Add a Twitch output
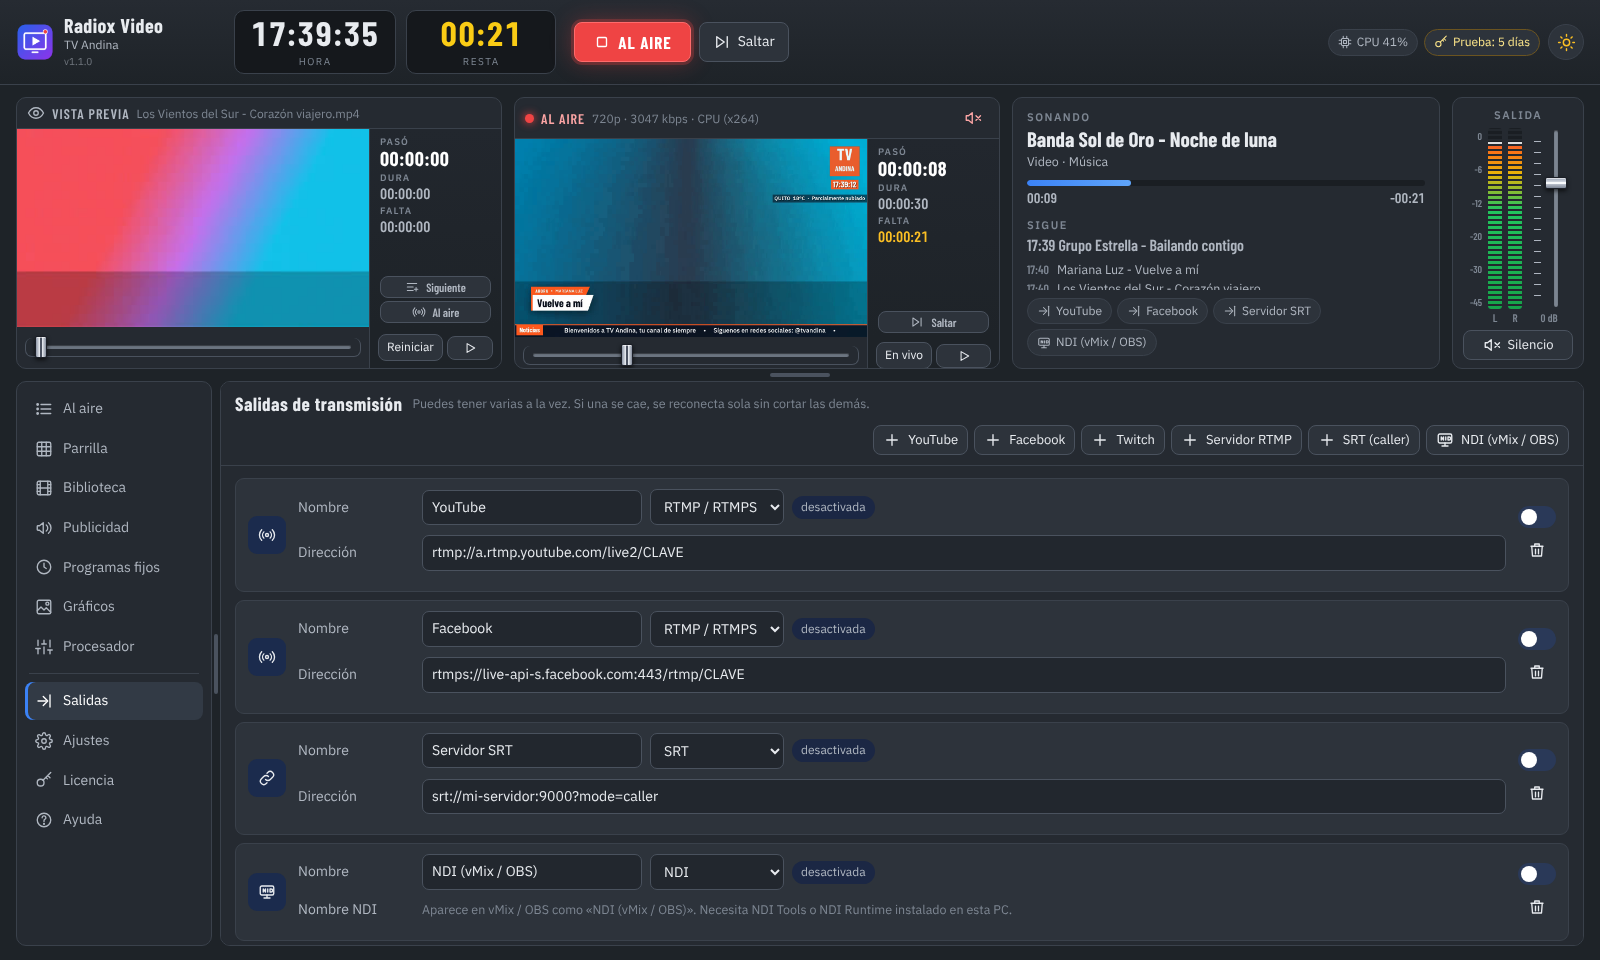Viewport: 1600px width, 960px height. point(1123,440)
